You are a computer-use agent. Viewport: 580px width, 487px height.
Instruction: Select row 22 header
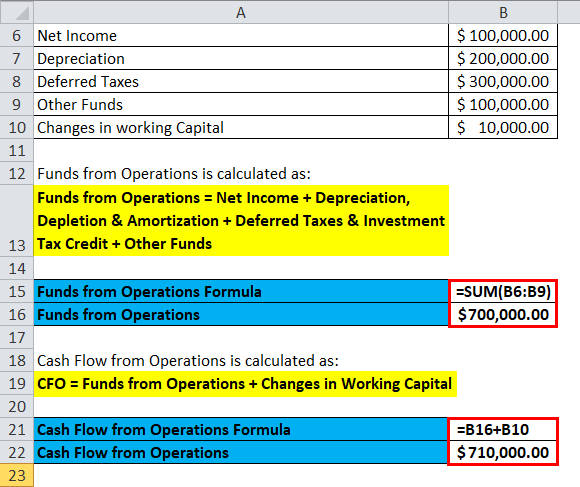tap(17, 452)
